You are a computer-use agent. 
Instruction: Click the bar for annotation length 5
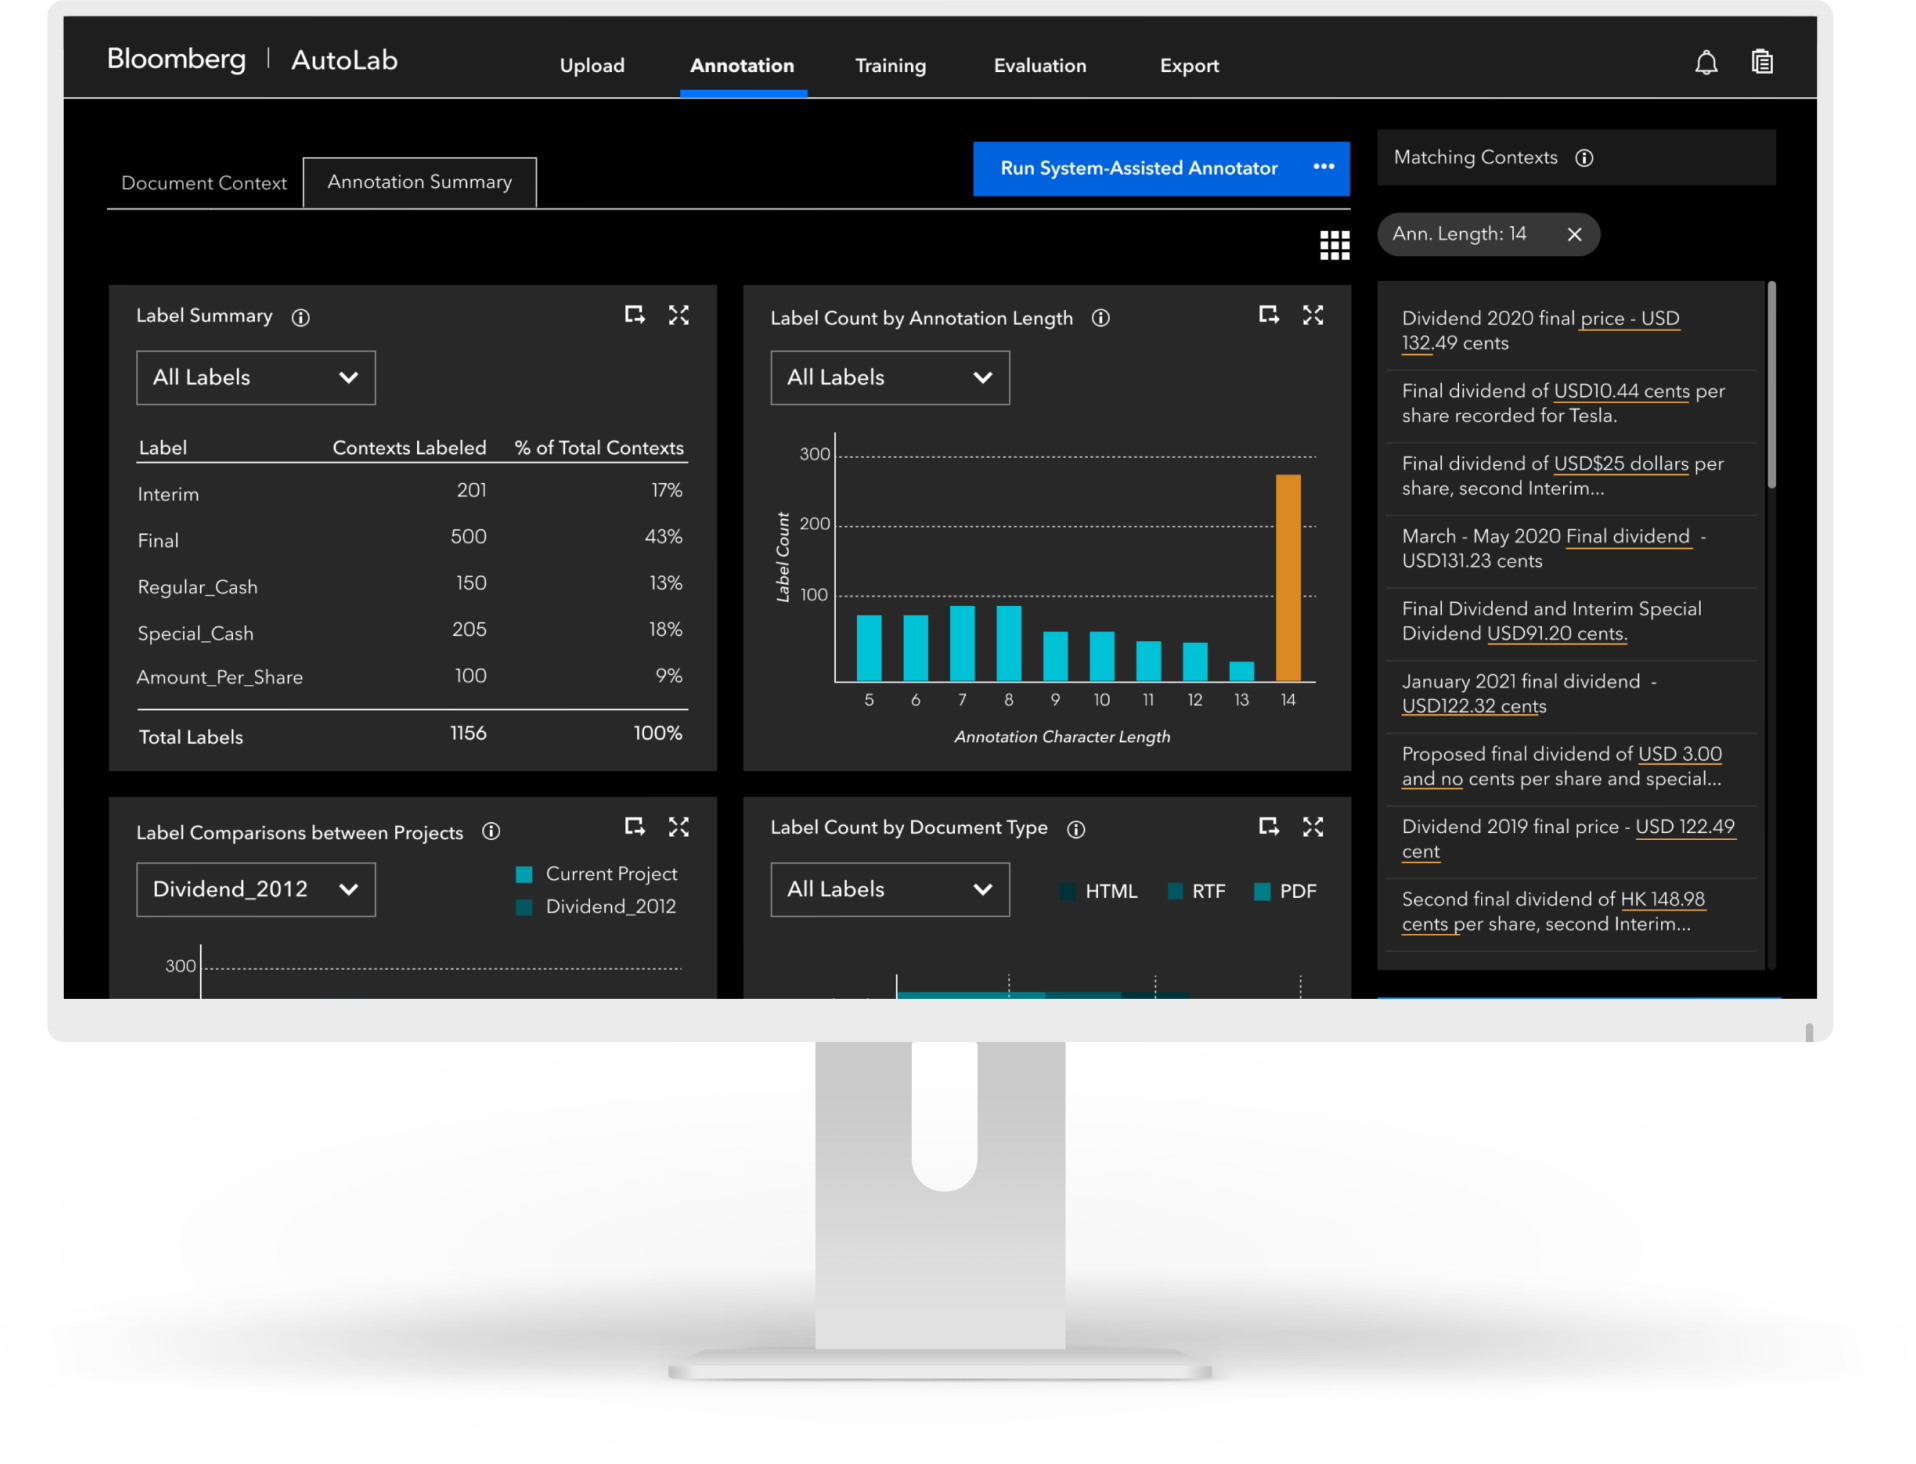point(869,648)
